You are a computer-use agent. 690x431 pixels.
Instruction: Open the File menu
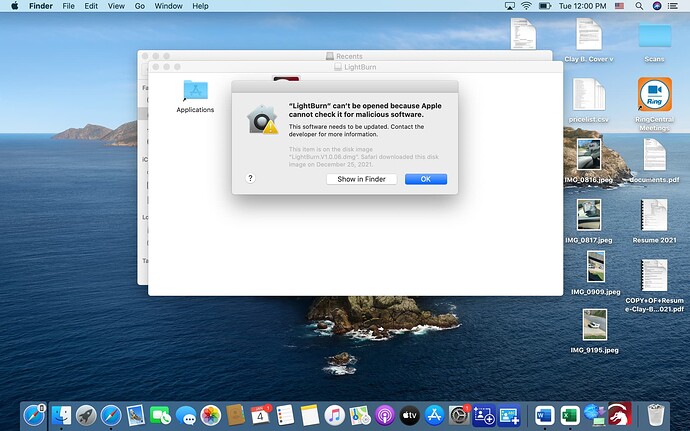pyautogui.click(x=68, y=6)
